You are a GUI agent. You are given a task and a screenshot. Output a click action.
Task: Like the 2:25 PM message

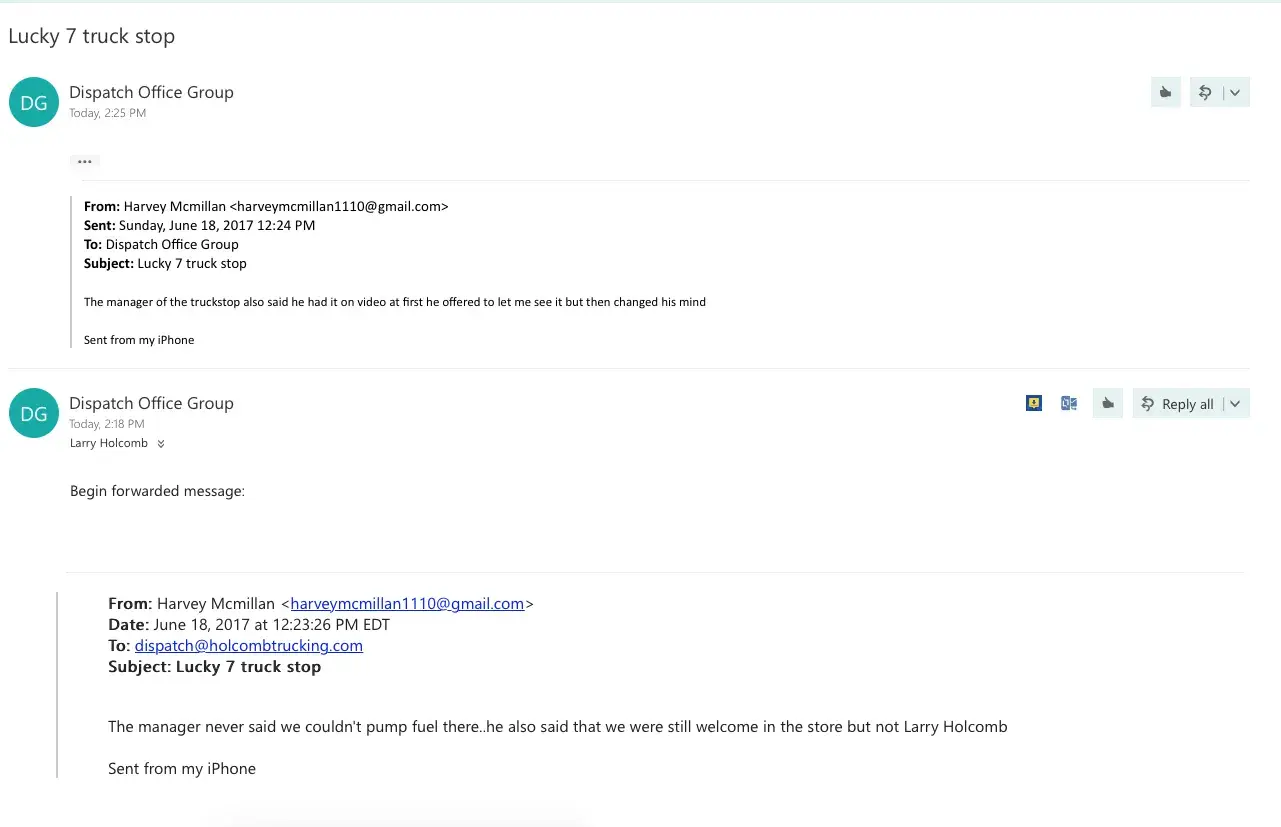[1165, 92]
